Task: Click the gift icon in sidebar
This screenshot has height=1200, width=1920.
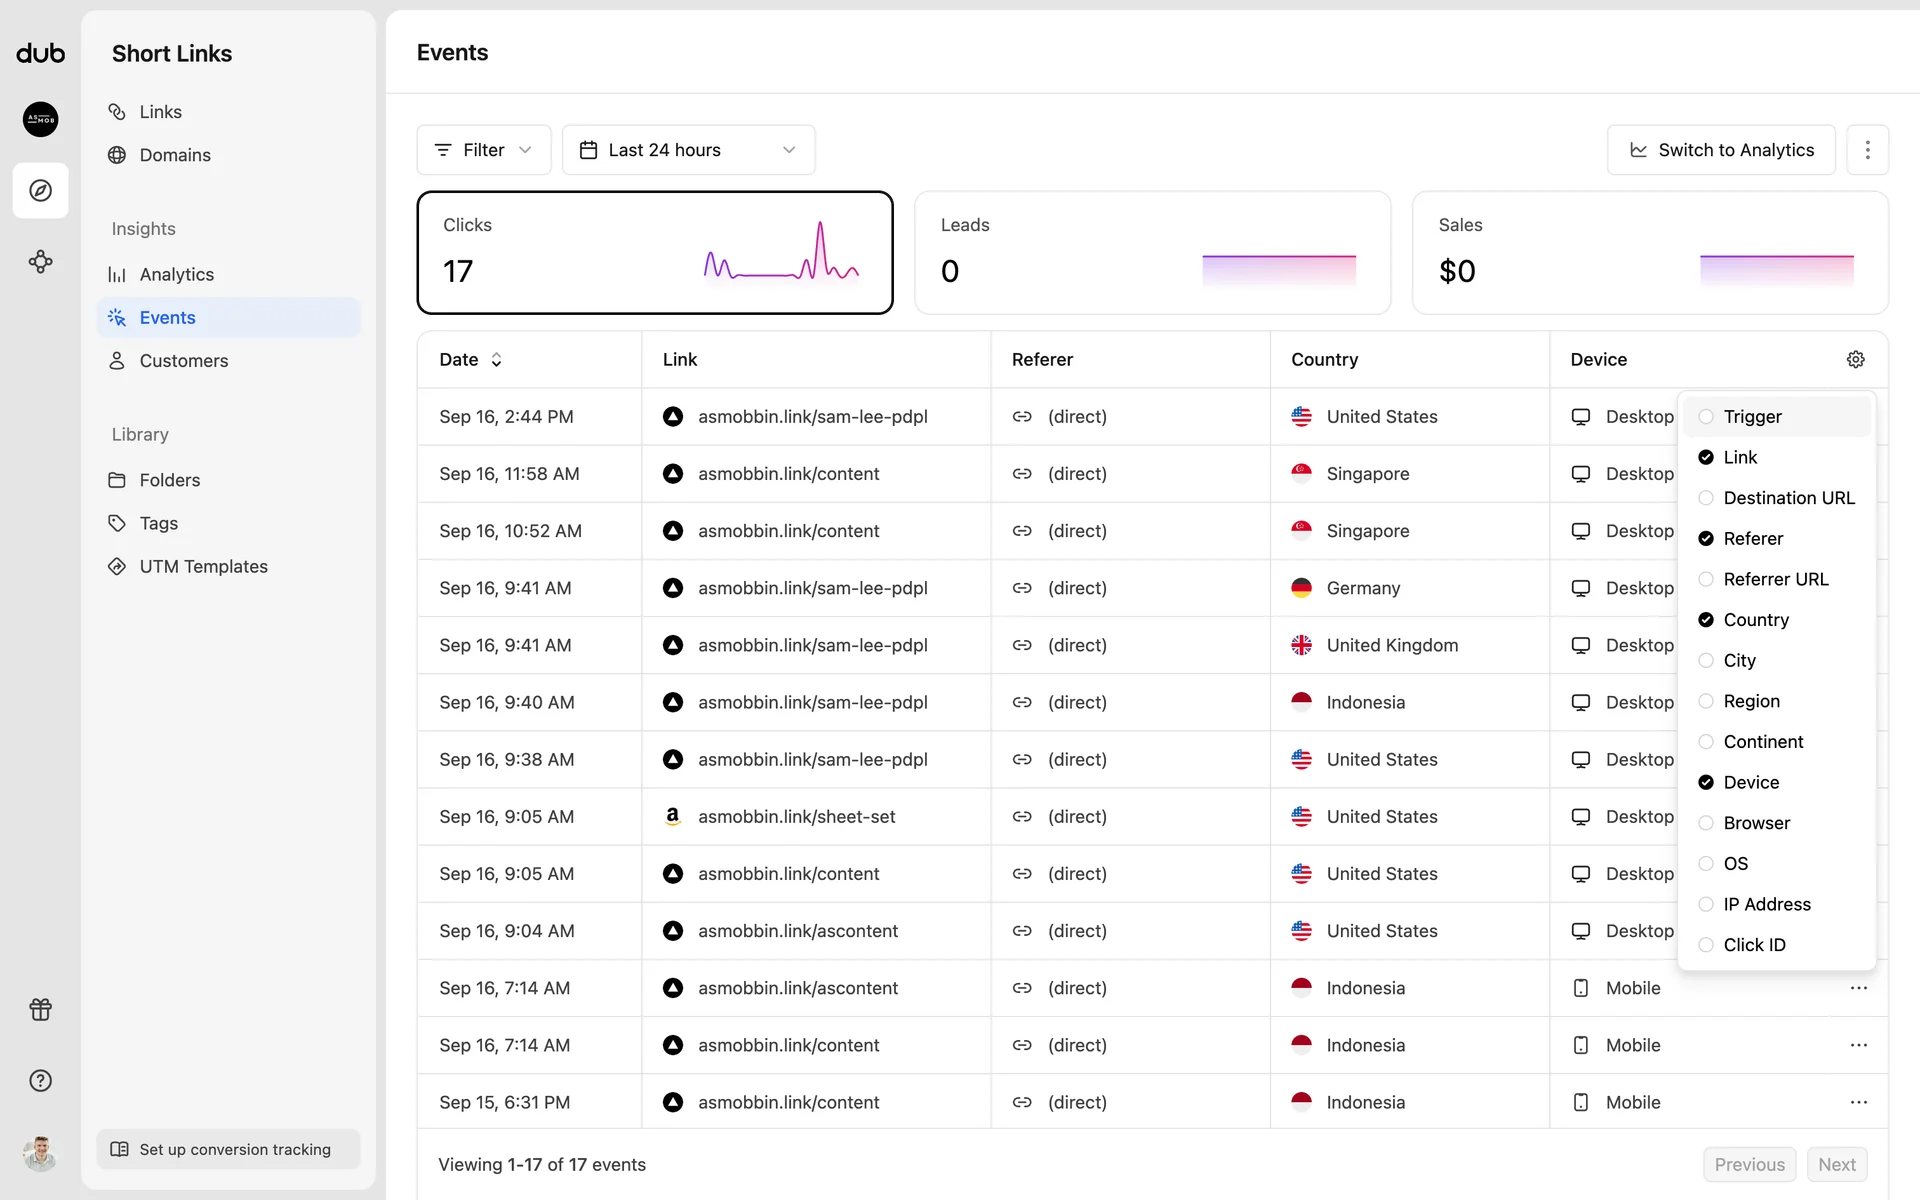Action: (x=40, y=1009)
